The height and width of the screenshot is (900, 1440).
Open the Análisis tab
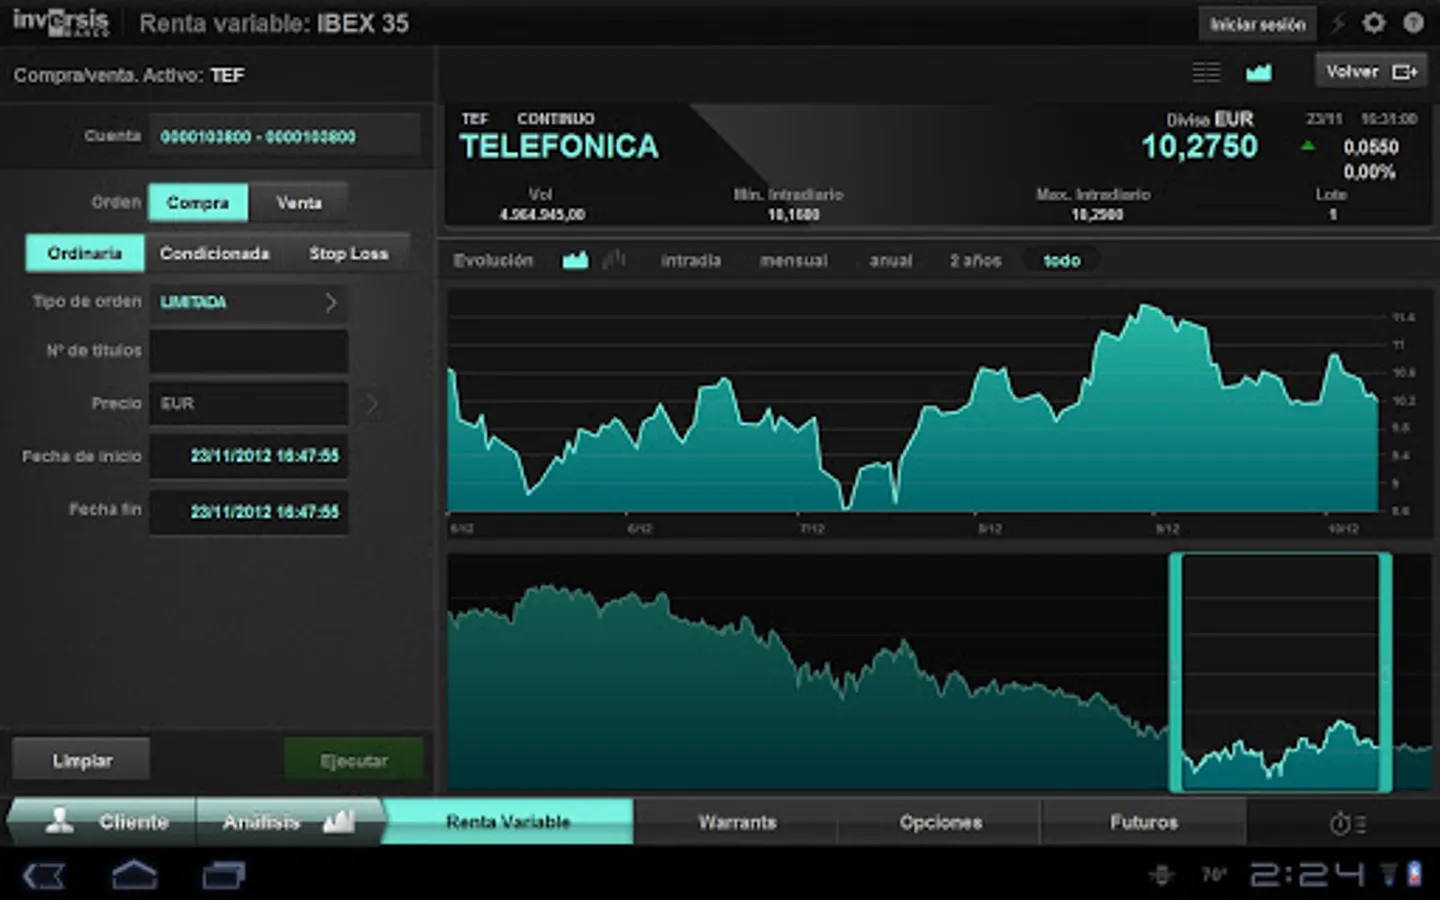click(288, 822)
